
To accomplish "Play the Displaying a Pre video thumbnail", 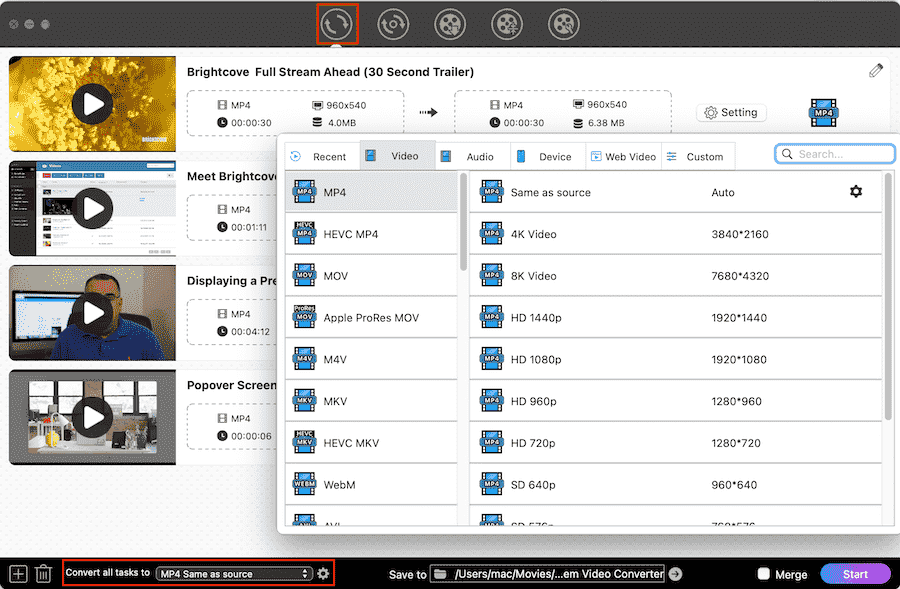I will point(92,313).
